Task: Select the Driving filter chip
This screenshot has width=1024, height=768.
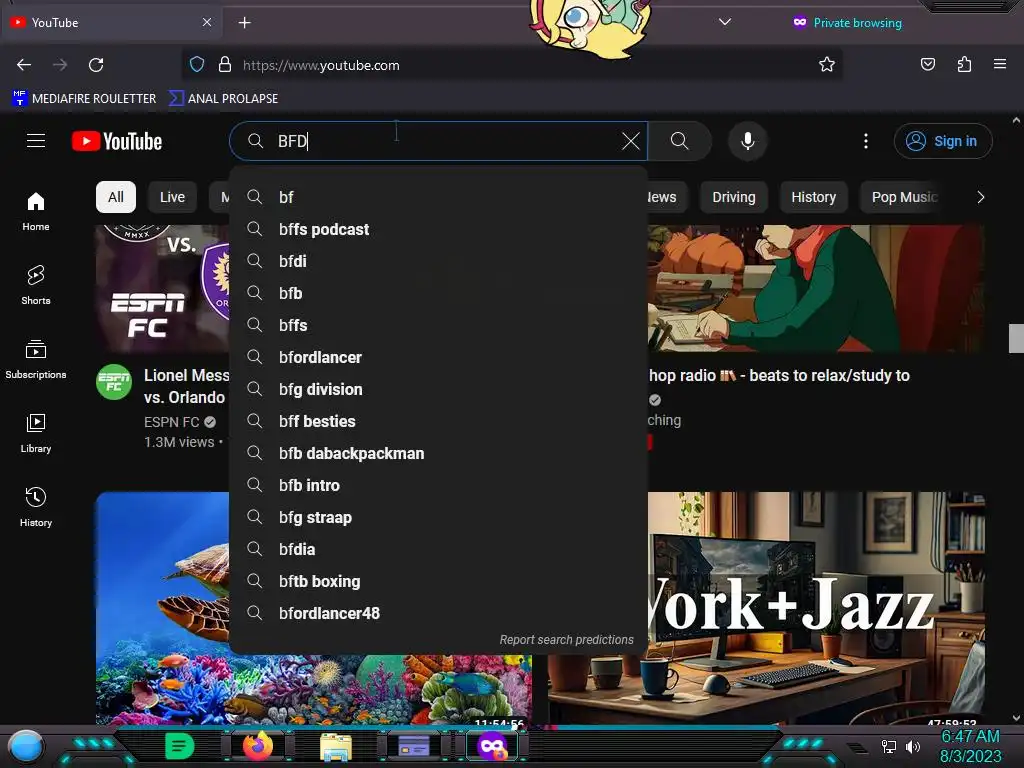Action: [733, 197]
